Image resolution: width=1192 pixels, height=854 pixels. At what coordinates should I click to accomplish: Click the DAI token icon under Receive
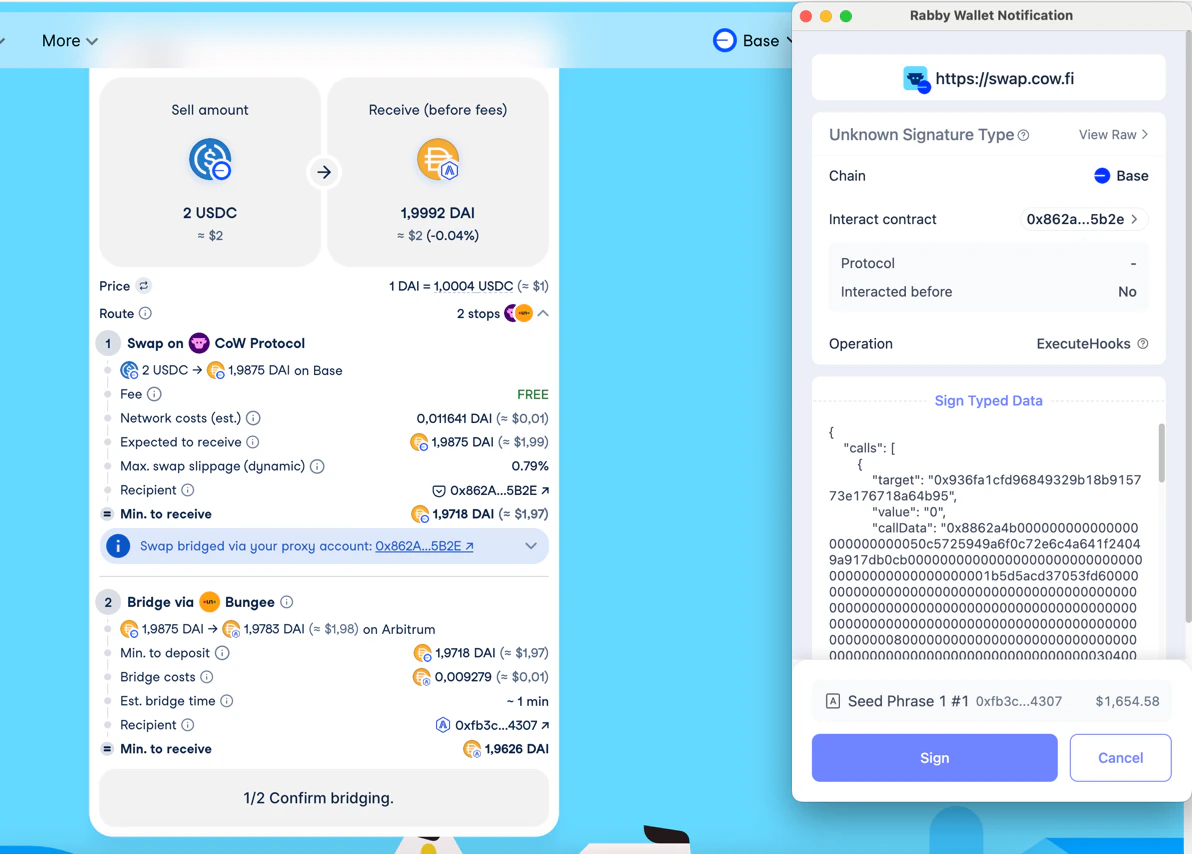coord(438,160)
